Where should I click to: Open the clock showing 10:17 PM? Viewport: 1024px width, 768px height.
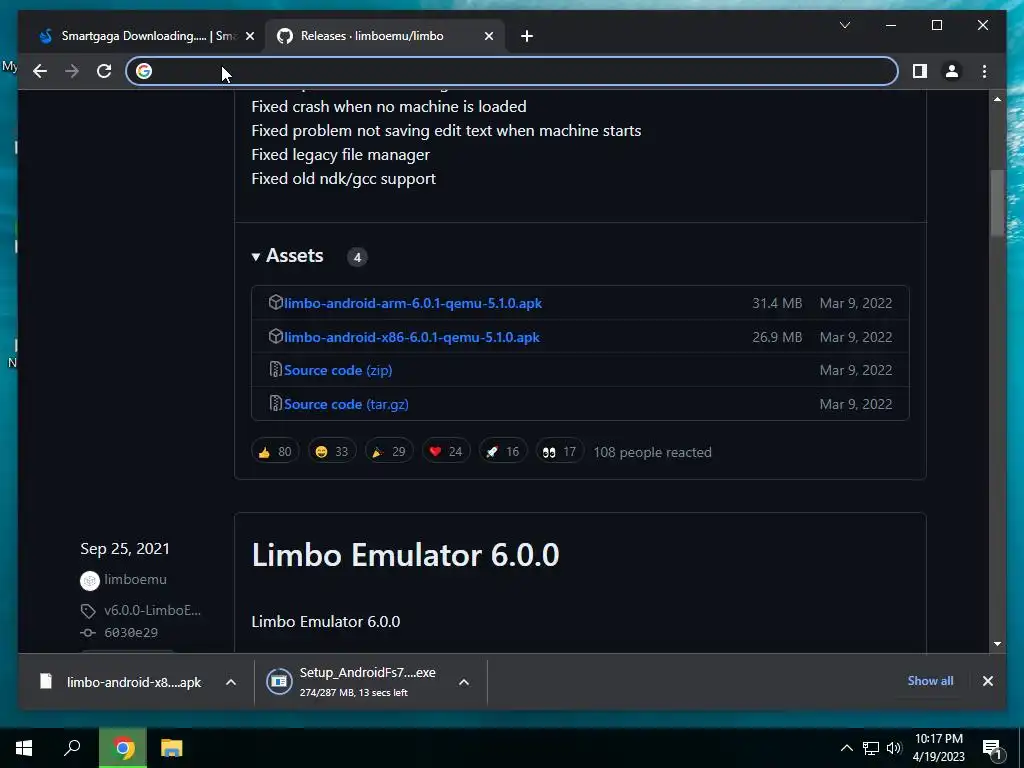[938, 748]
